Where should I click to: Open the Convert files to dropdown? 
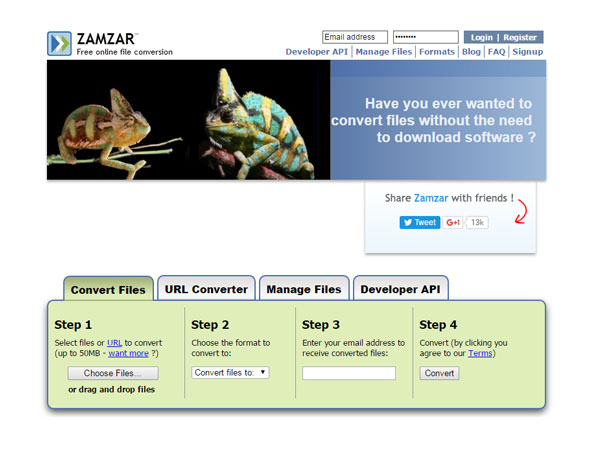point(230,373)
